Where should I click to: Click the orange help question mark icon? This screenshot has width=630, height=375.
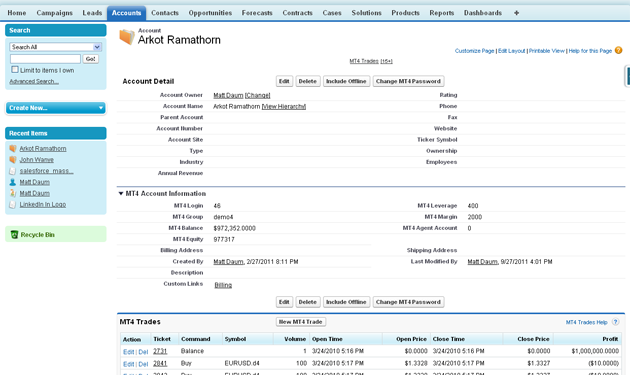pyautogui.click(x=618, y=50)
